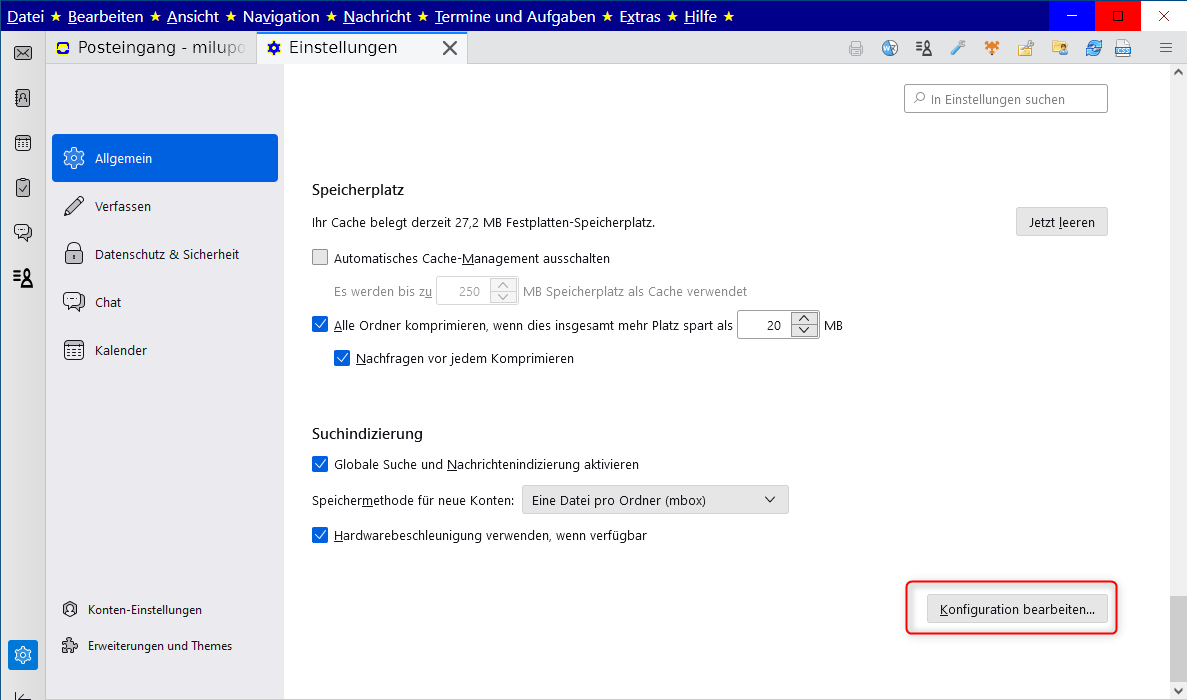Viewport: 1187px width, 700px height.
Task: Open Chat settings category
Action: (165, 302)
